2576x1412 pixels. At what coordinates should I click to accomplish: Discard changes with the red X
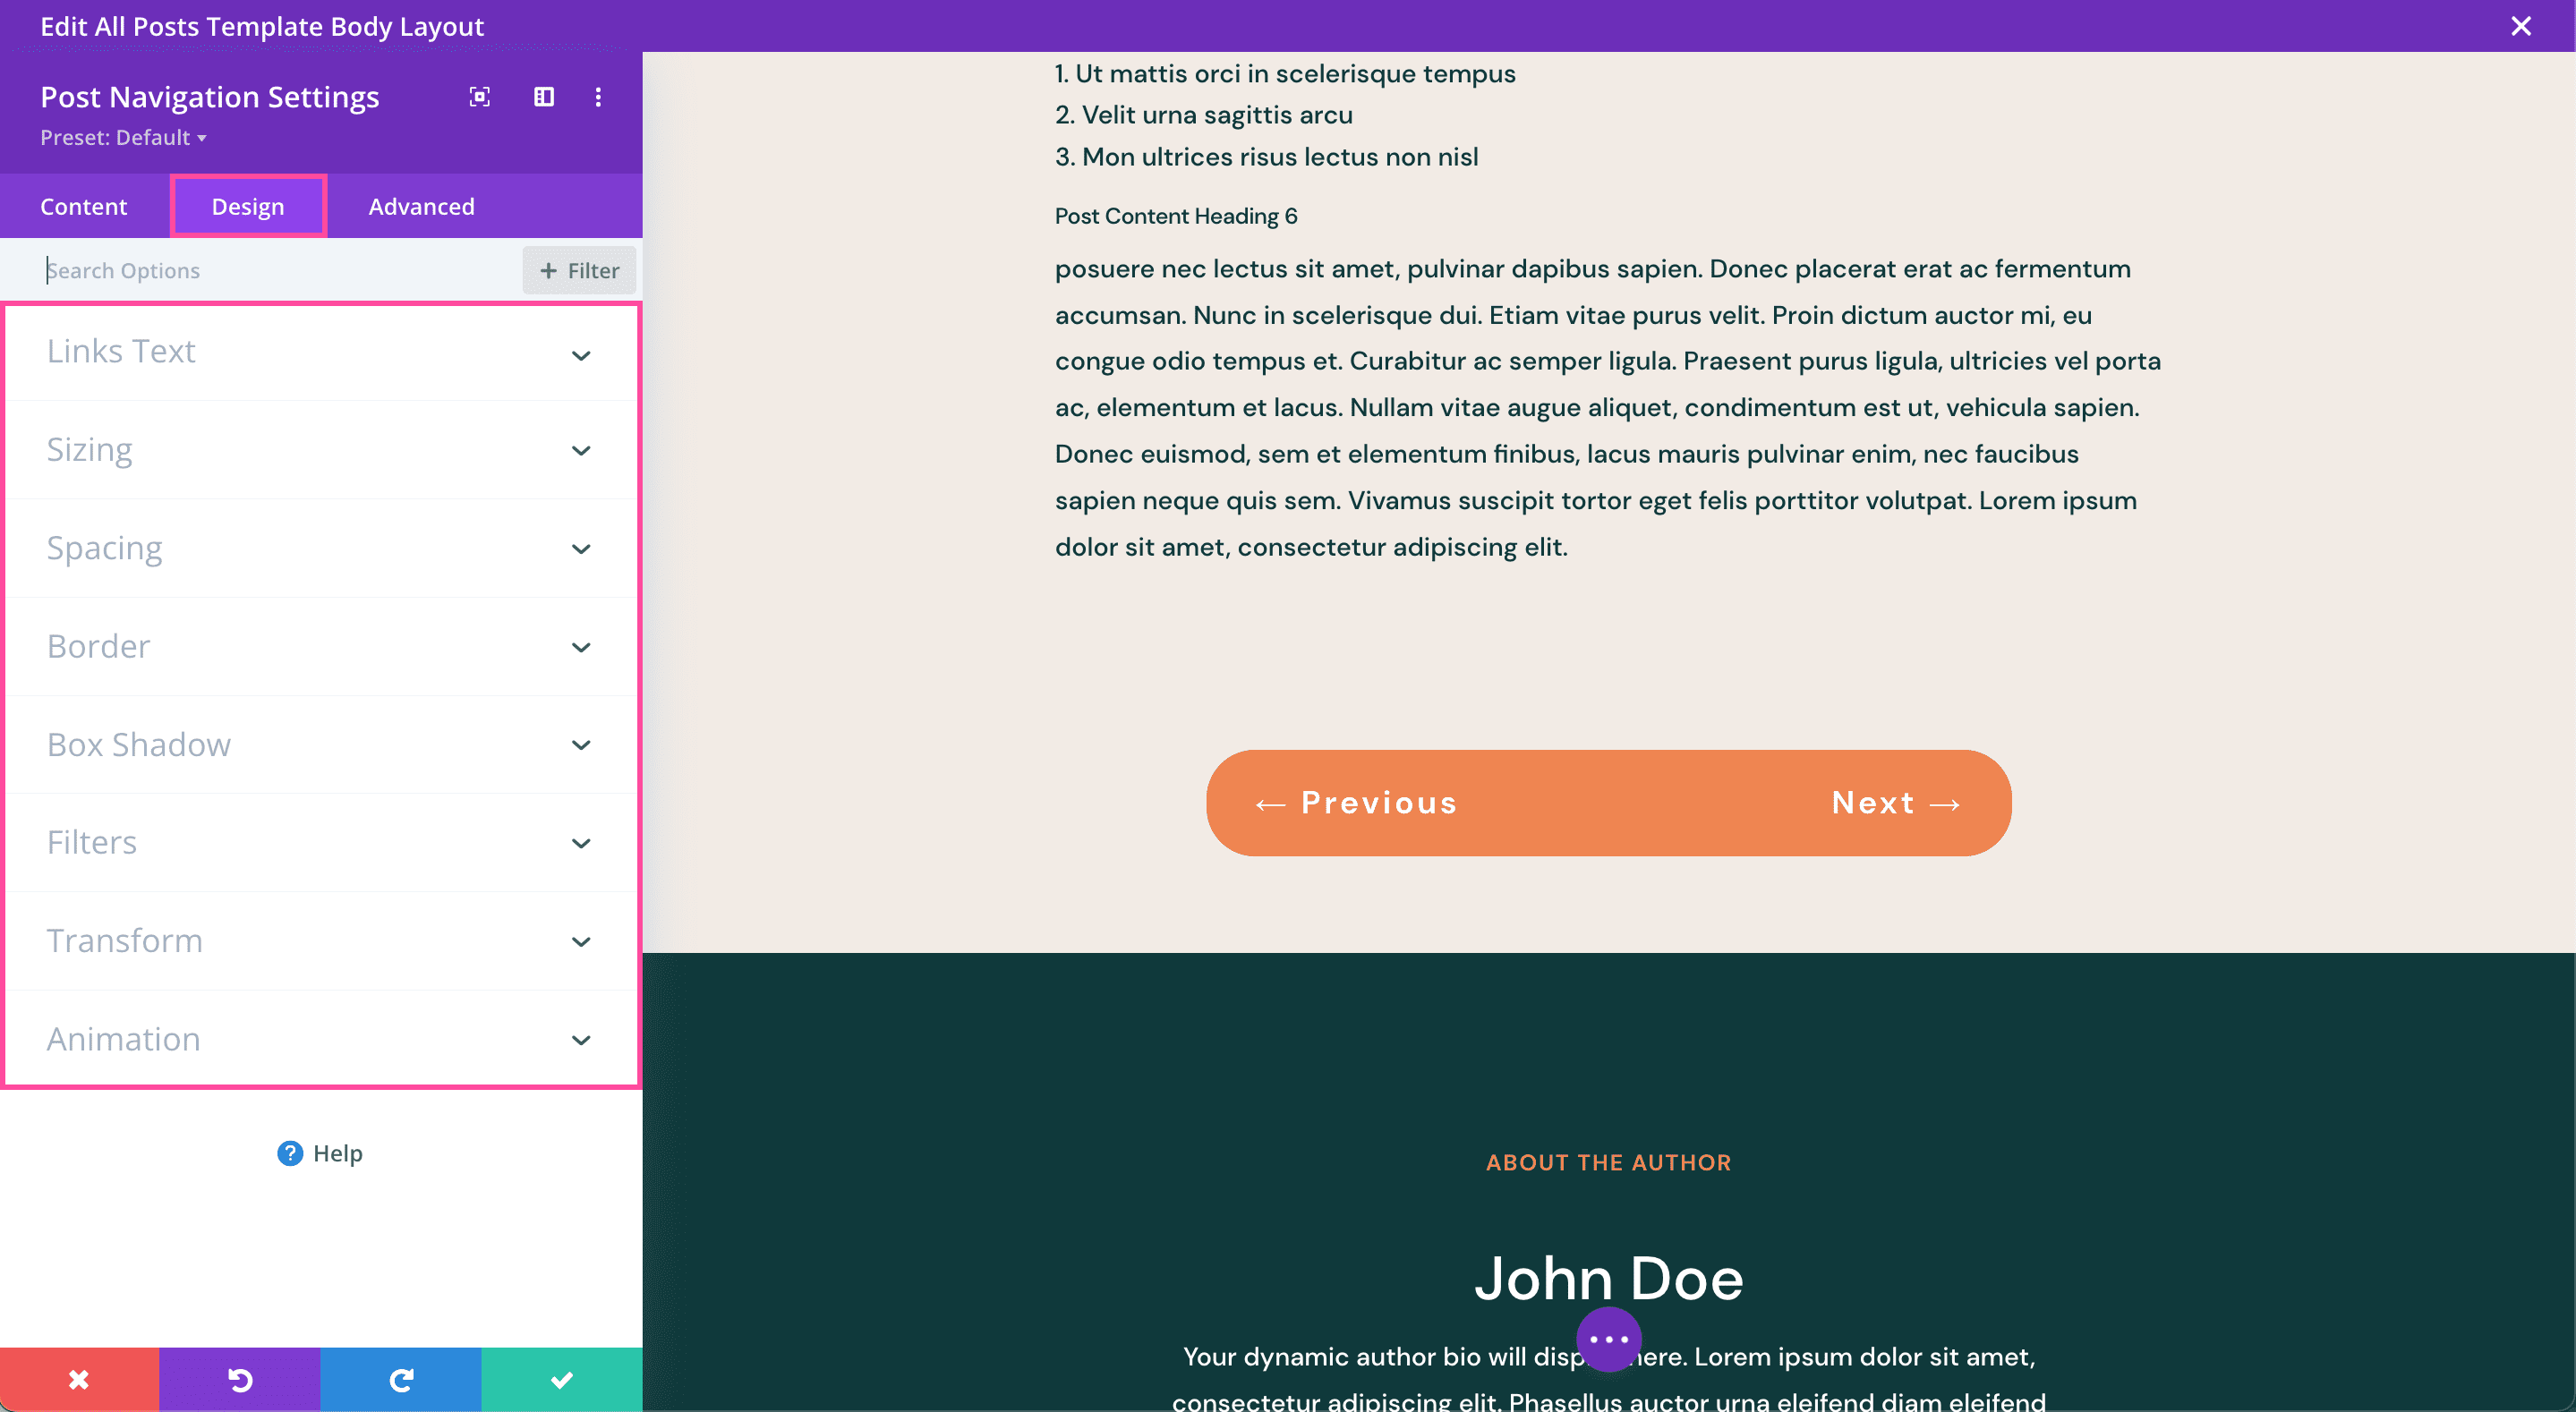(78, 1380)
